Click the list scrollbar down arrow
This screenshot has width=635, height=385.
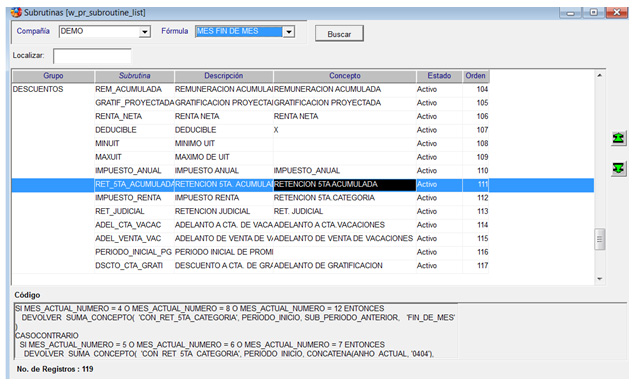599,279
